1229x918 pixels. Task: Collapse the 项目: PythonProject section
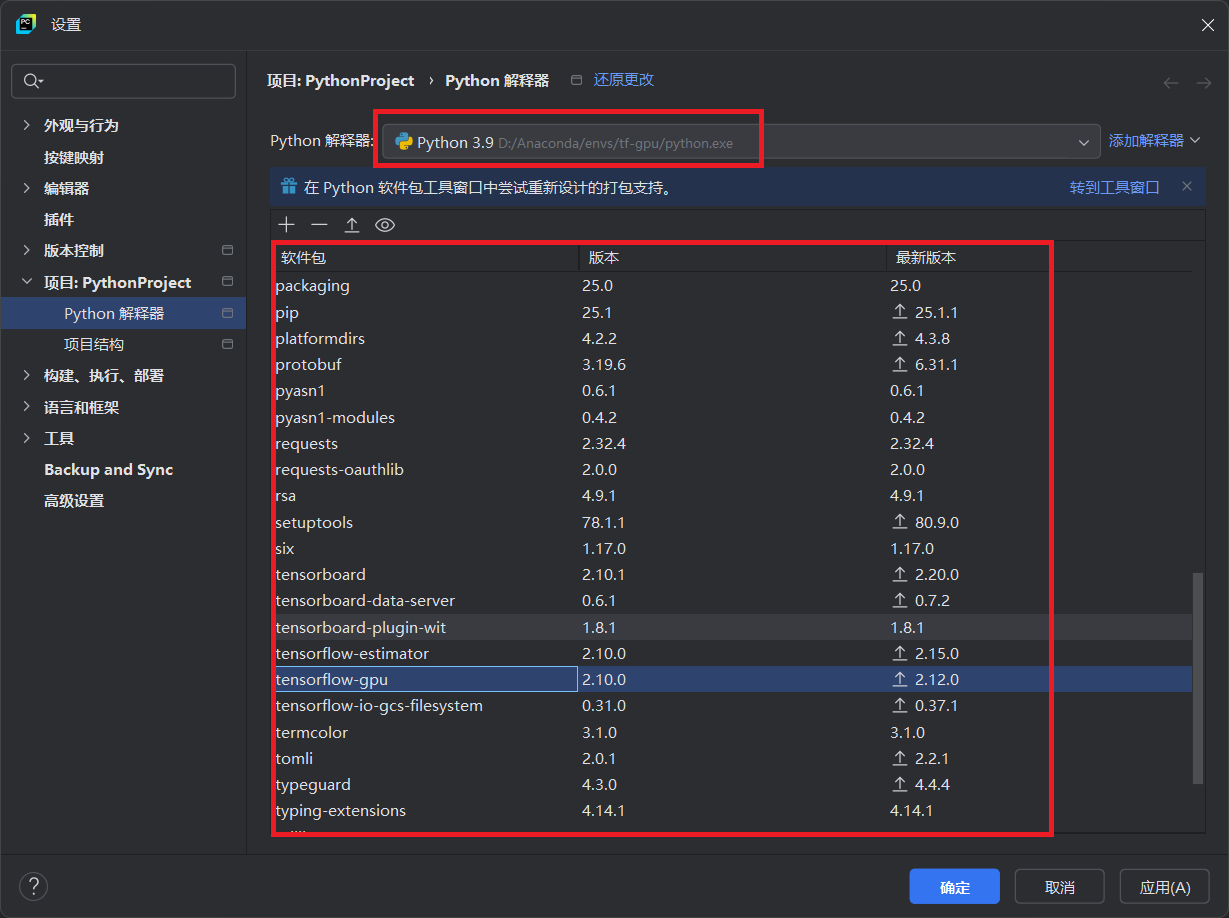tap(27, 282)
